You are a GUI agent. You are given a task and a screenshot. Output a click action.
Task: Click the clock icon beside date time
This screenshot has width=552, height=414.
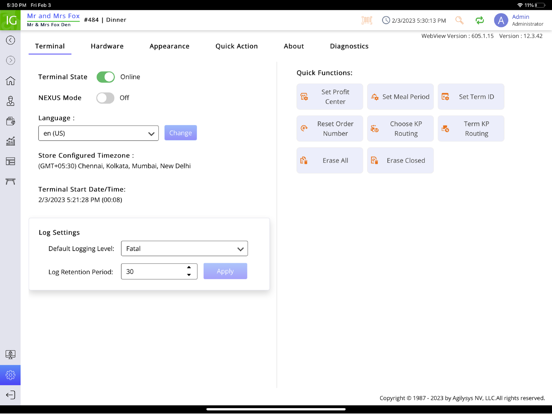click(386, 20)
